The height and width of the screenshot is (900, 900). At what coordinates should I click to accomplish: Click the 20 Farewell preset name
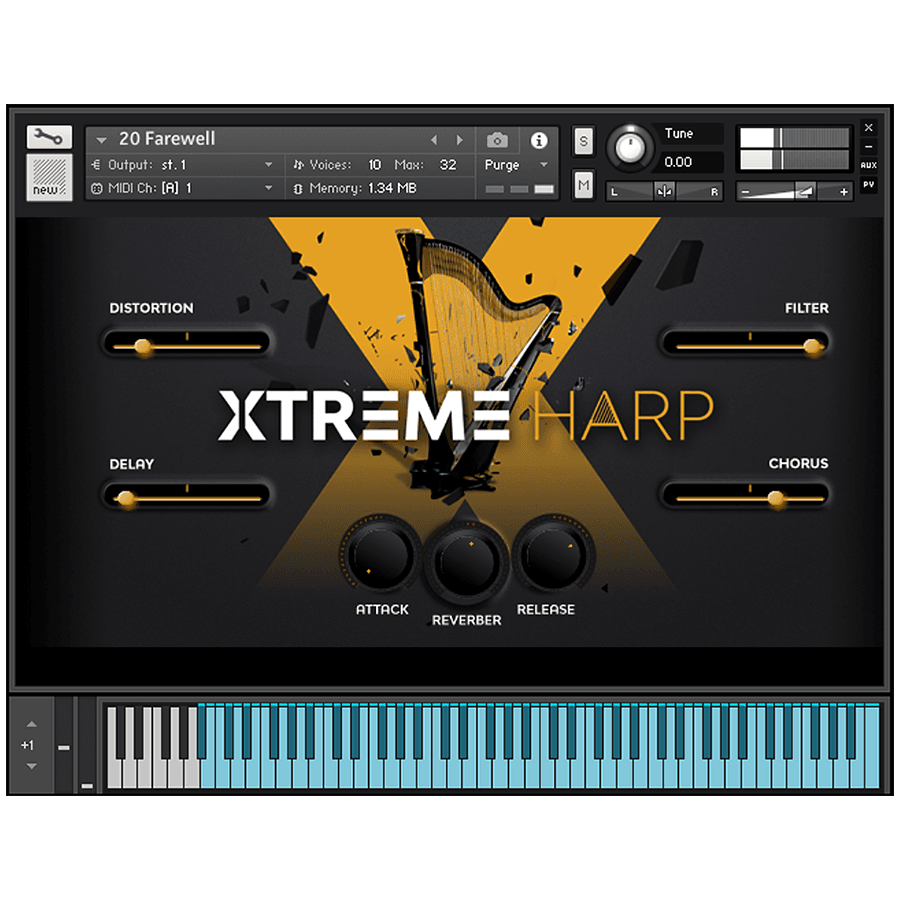point(172,139)
